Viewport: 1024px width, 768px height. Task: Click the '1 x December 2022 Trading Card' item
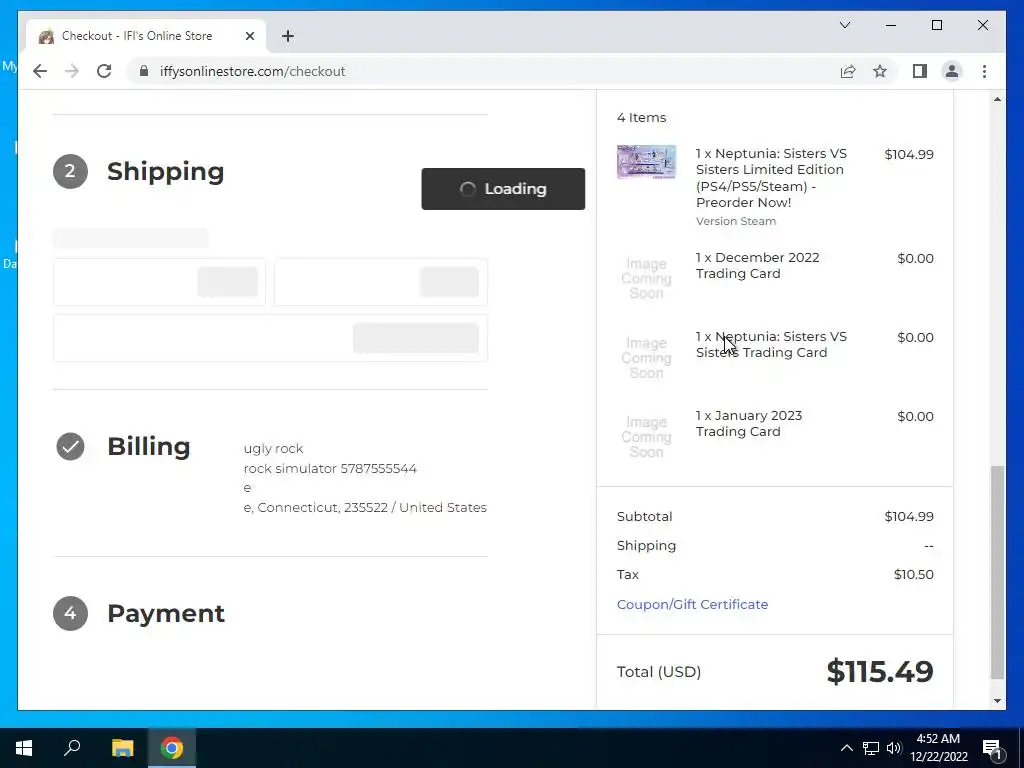coord(757,265)
